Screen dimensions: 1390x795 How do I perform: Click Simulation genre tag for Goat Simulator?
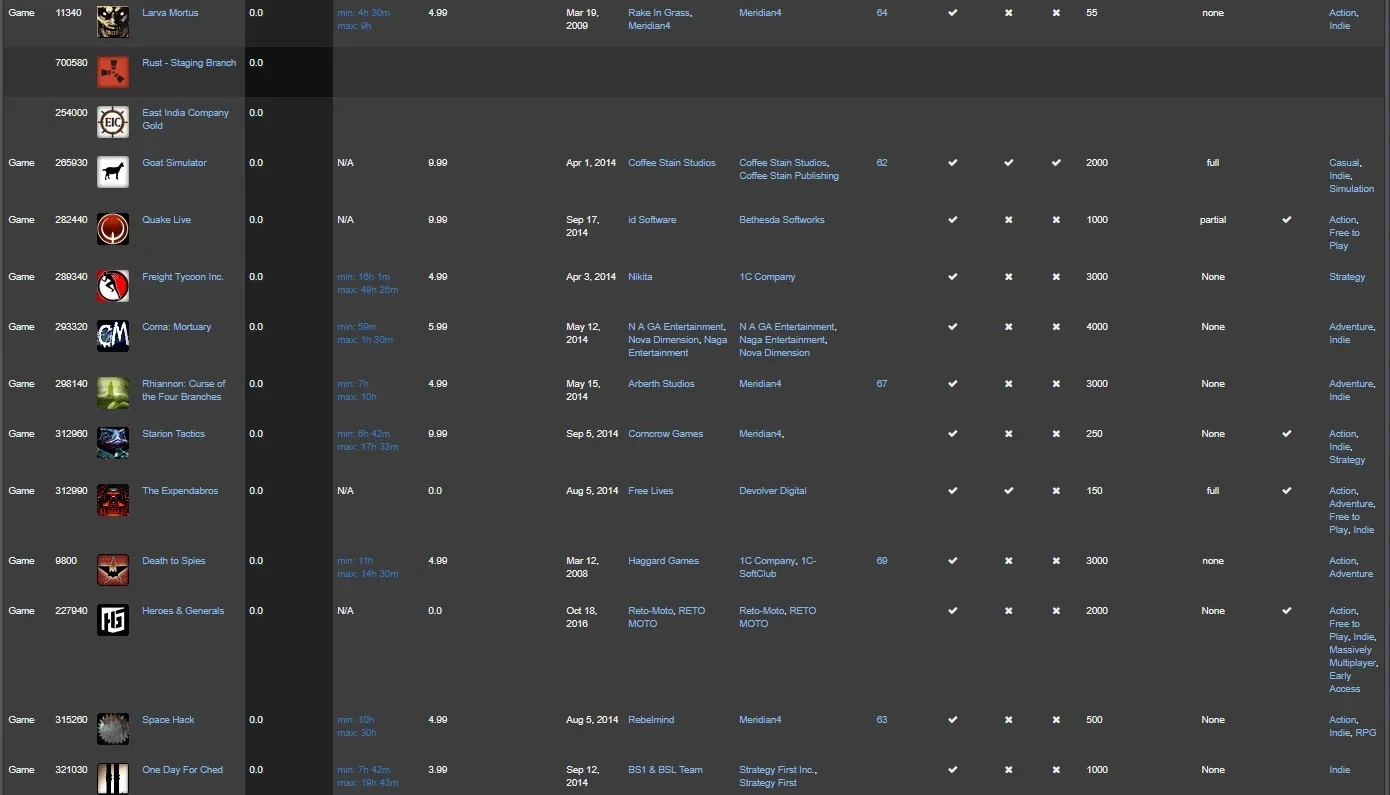[1352, 189]
